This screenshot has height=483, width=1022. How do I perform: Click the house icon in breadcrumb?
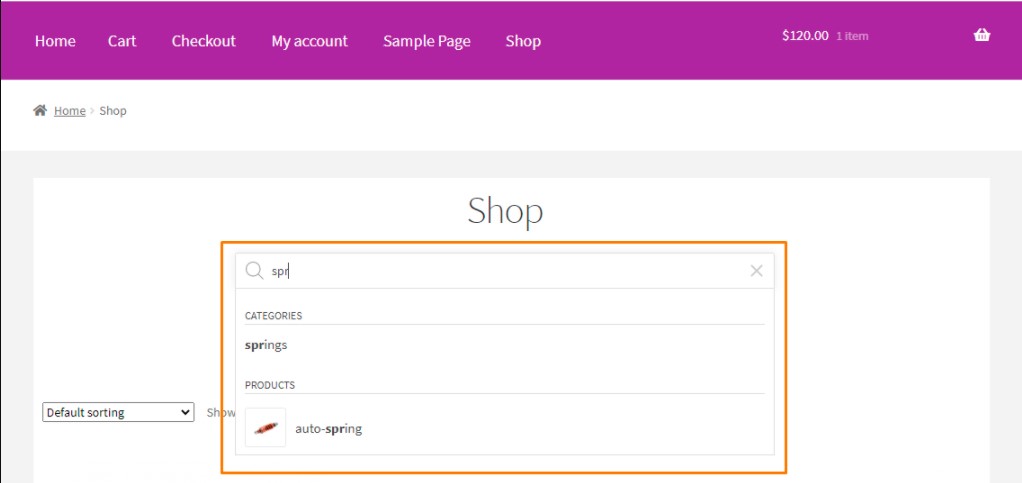pyautogui.click(x=40, y=111)
